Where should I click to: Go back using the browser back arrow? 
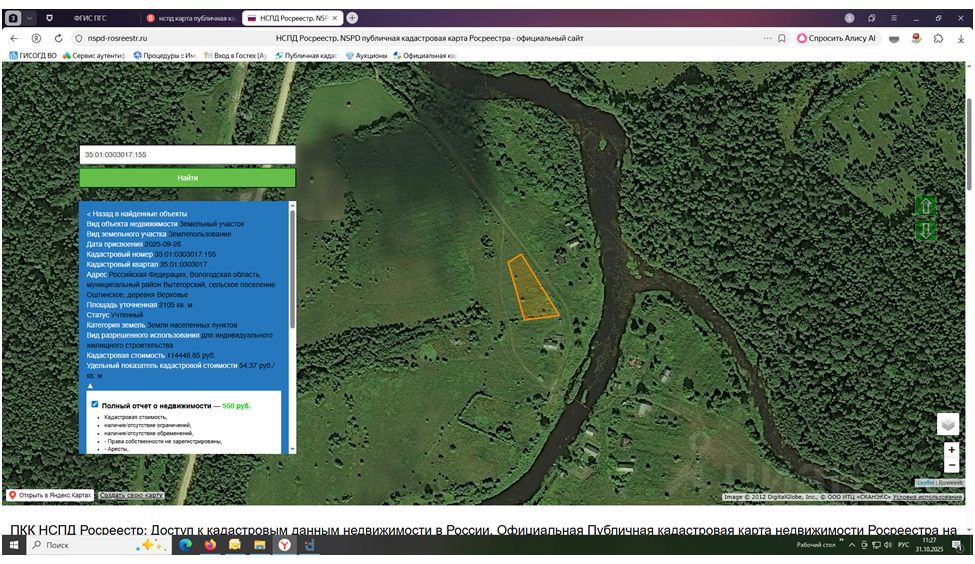(14, 39)
